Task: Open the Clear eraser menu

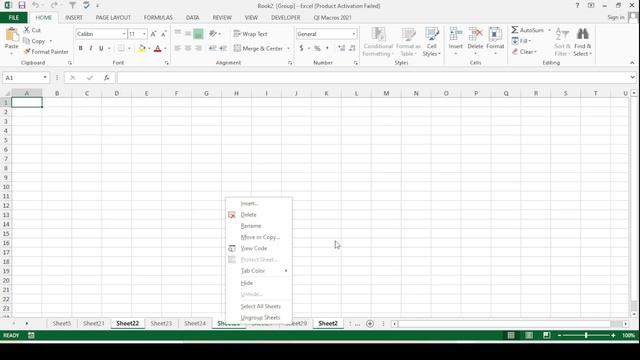Action: (524, 52)
